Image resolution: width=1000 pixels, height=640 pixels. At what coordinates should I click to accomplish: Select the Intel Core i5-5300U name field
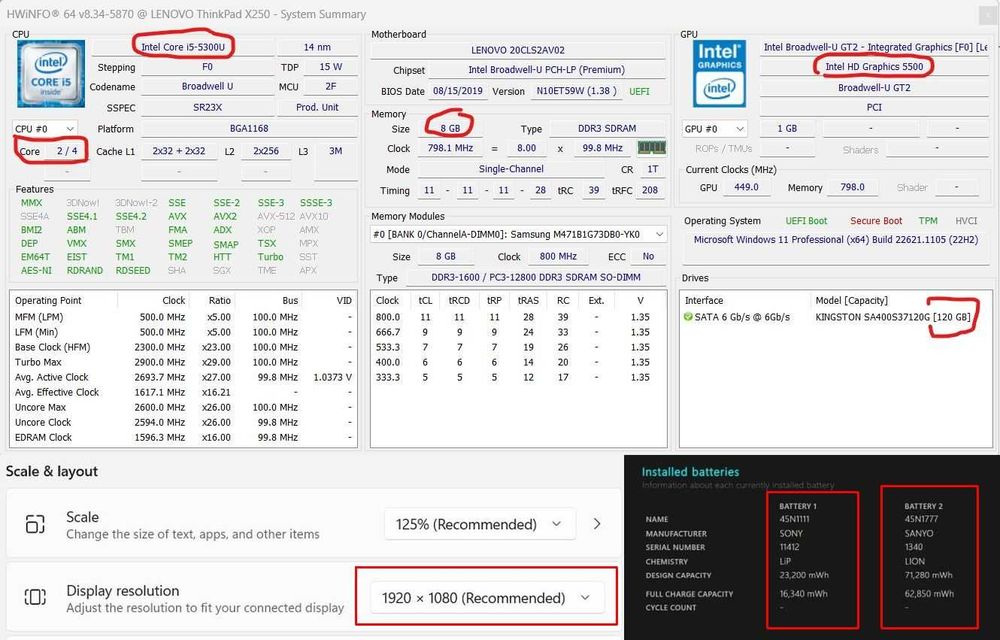[x=183, y=47]
